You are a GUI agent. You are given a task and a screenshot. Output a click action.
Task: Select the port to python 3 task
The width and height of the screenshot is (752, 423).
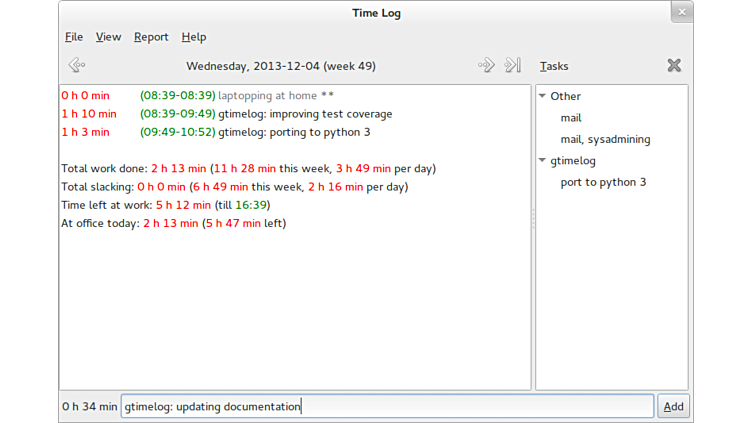click(x=603, y=182)
